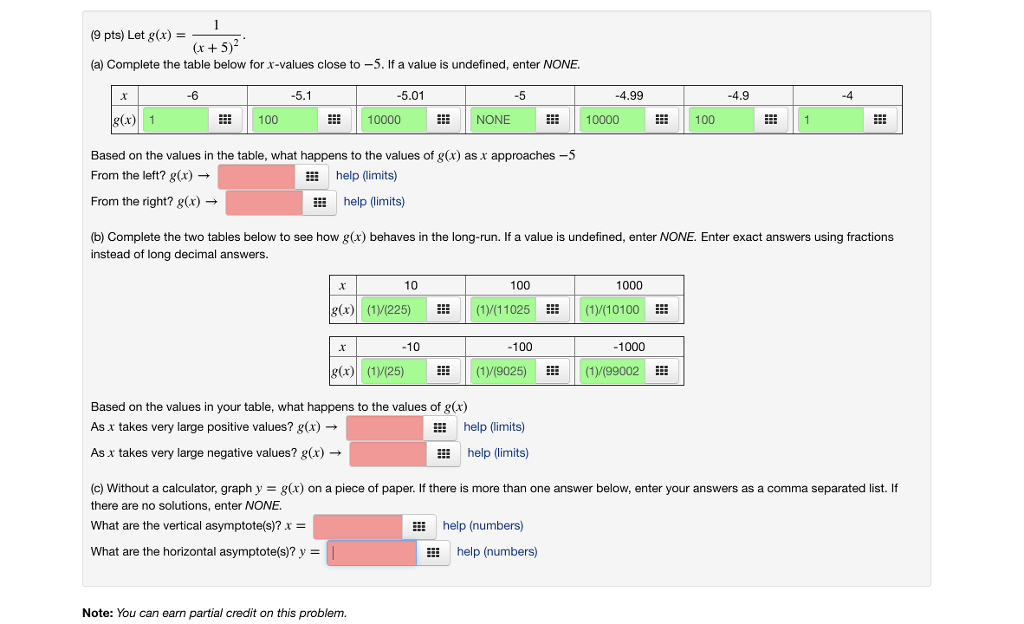Open equation editor icon for 'From the left' answer
Screen dimensions: 1024x624
click(x=312, y=176)
